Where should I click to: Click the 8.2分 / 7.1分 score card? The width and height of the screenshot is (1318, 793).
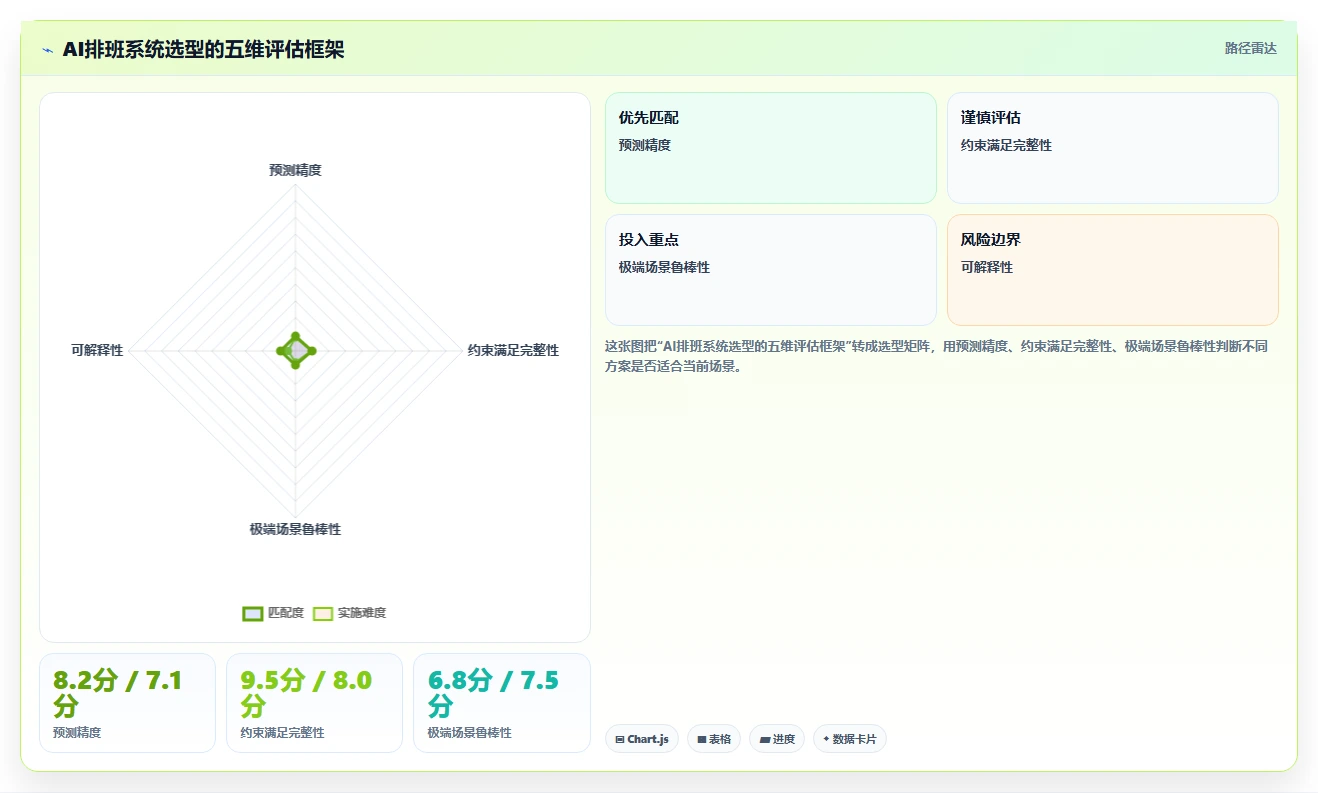click(x=127, y=703)
